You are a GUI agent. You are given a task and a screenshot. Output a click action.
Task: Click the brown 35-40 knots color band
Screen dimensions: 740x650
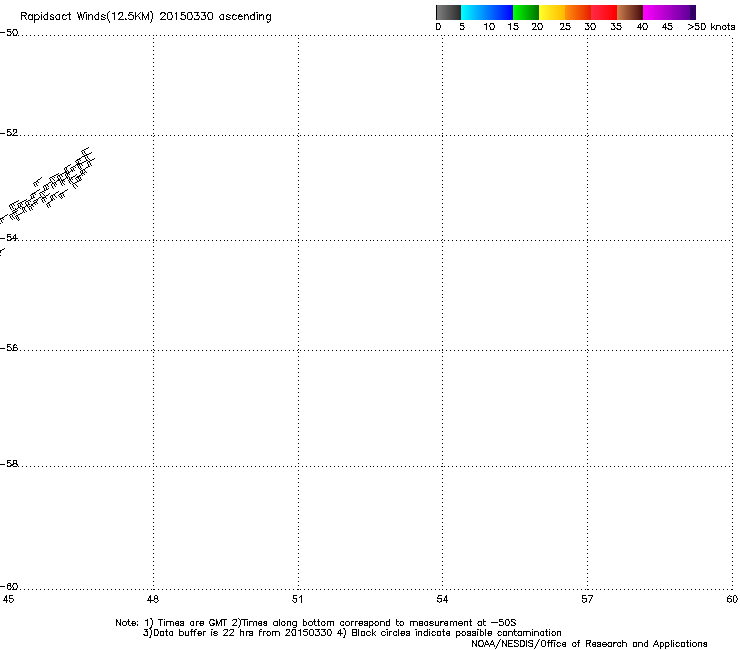pyautogui.click(x=630, y=12)
